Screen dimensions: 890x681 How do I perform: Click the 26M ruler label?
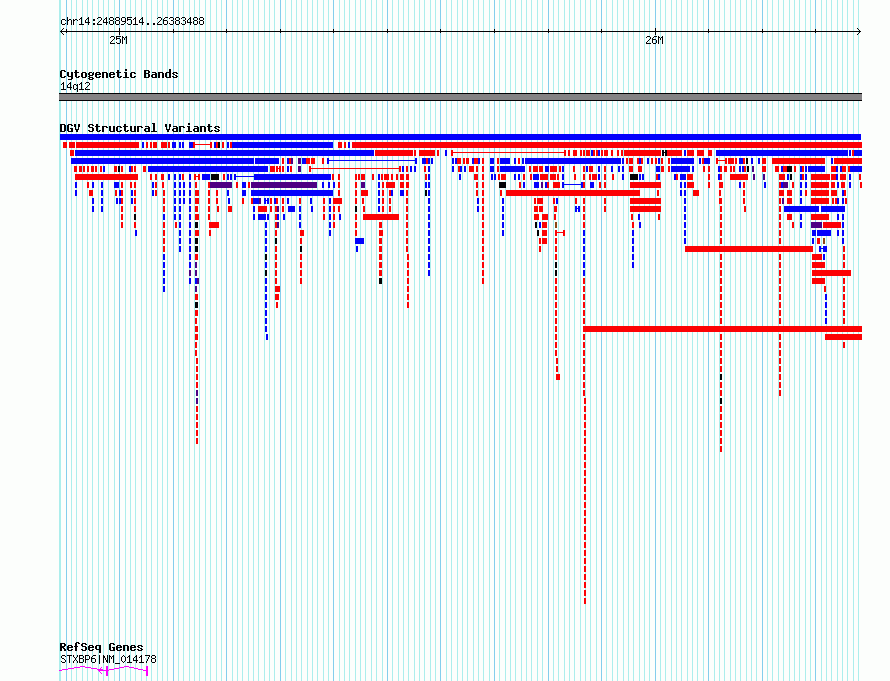coord(654,40)
